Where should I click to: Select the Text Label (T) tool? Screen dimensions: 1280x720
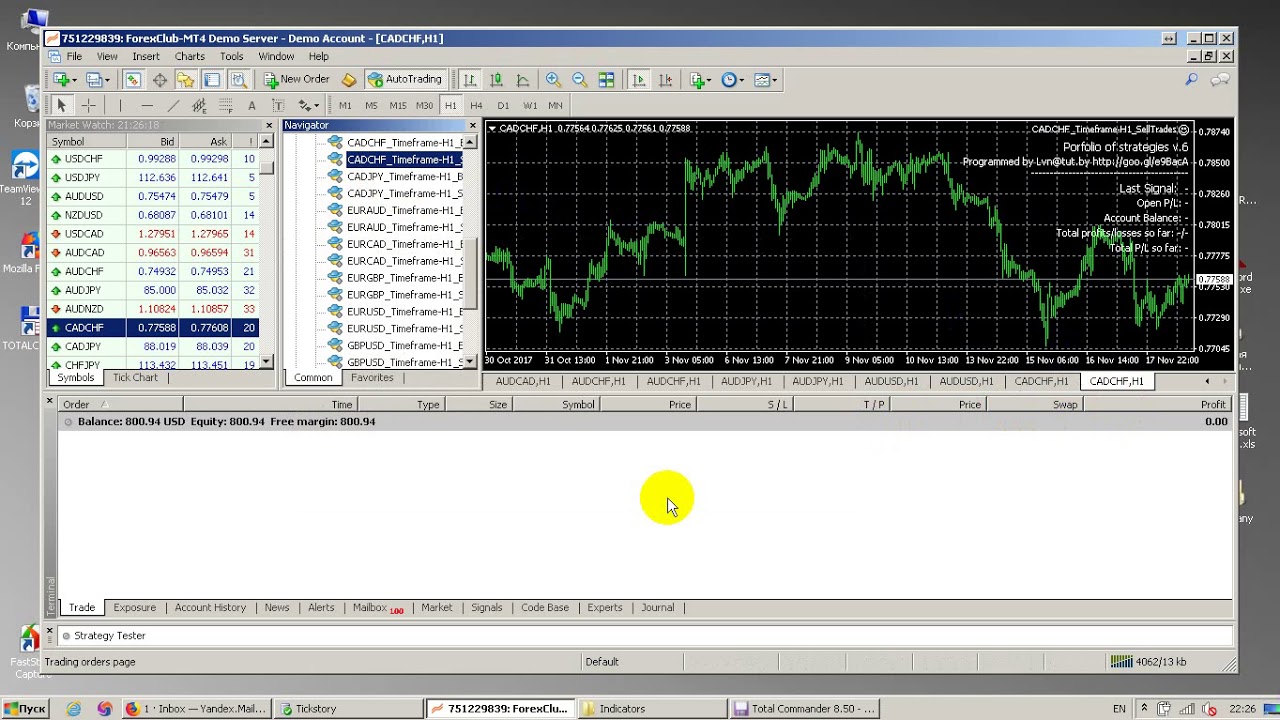277,105
